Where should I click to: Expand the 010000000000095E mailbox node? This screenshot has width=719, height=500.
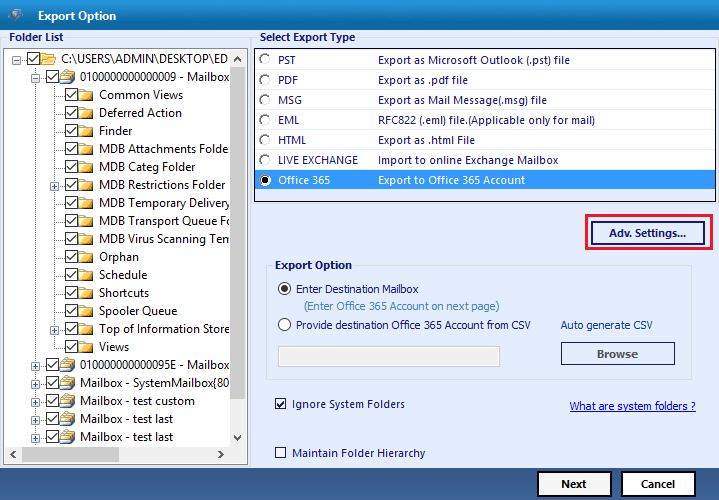[35, 366]
